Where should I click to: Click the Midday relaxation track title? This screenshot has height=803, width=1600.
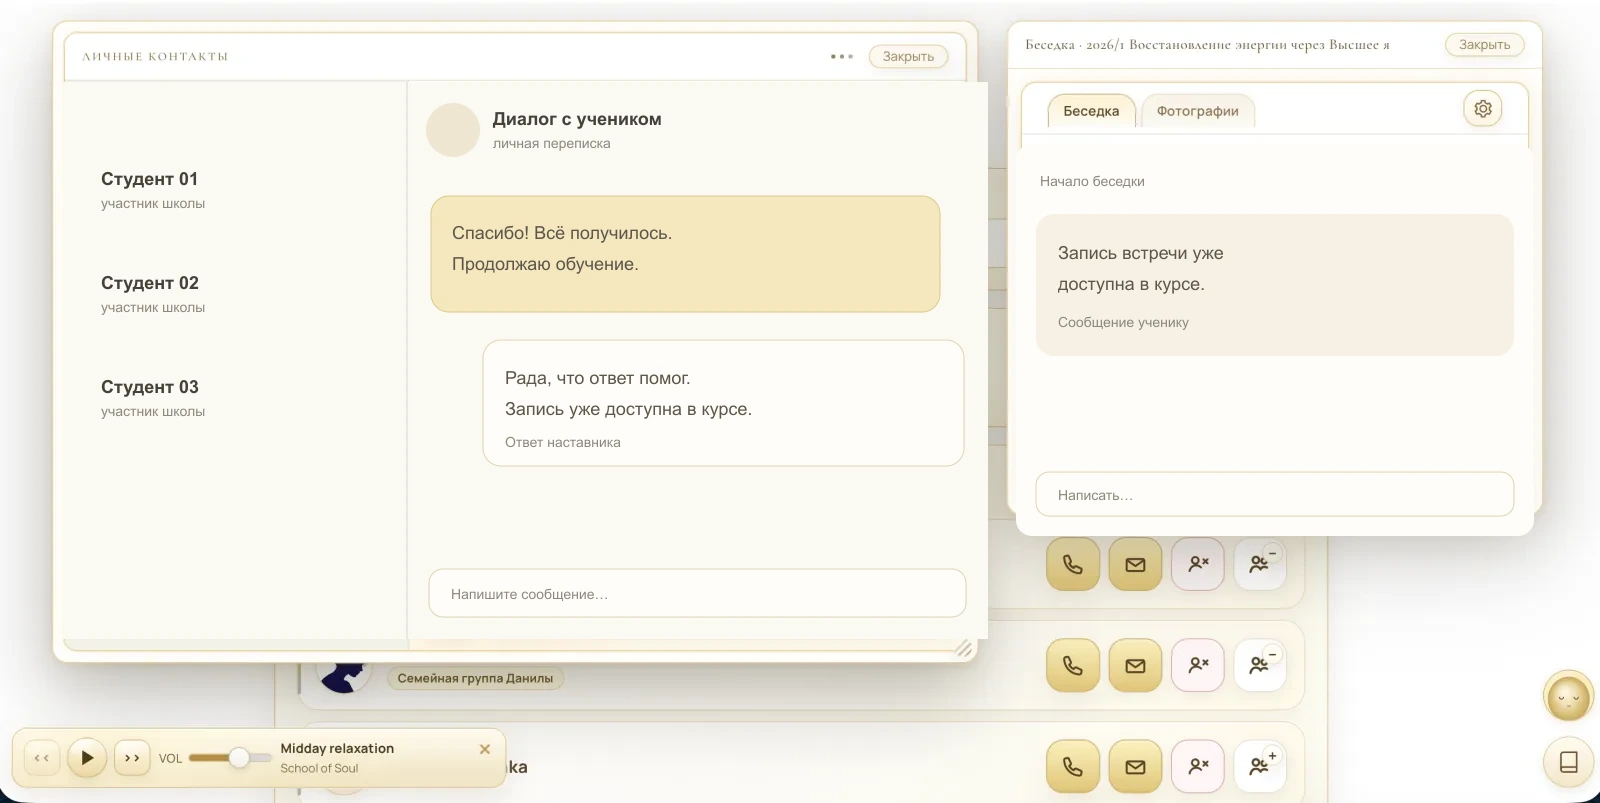[x=337, y=748]
